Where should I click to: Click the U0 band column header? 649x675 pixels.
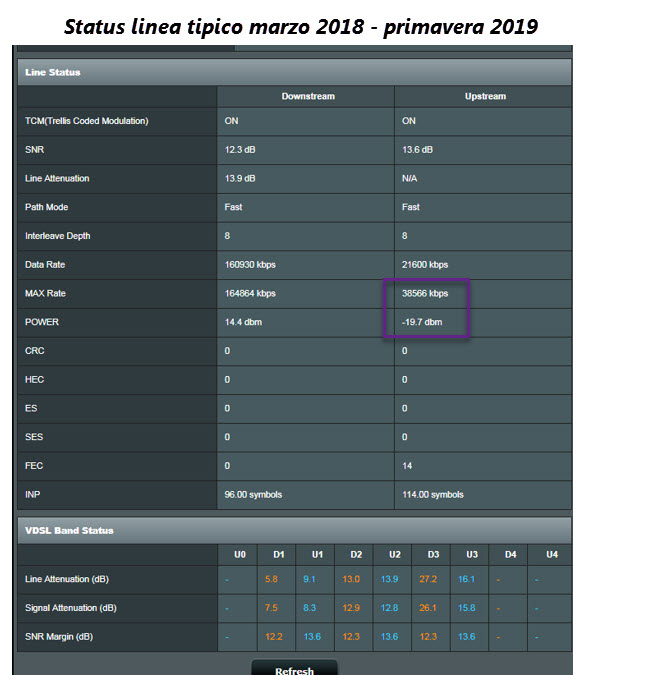(x=240, y=555)
